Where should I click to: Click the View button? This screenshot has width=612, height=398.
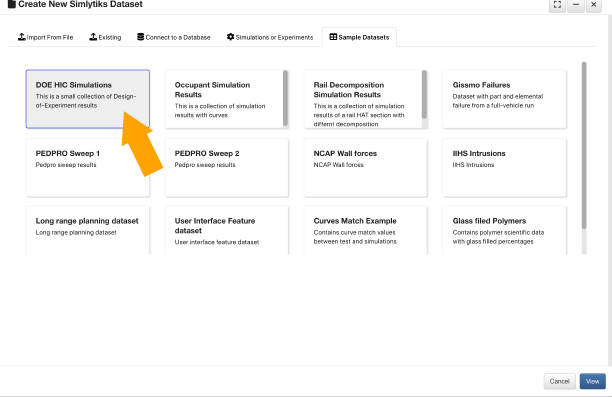(x=592, y=381)
